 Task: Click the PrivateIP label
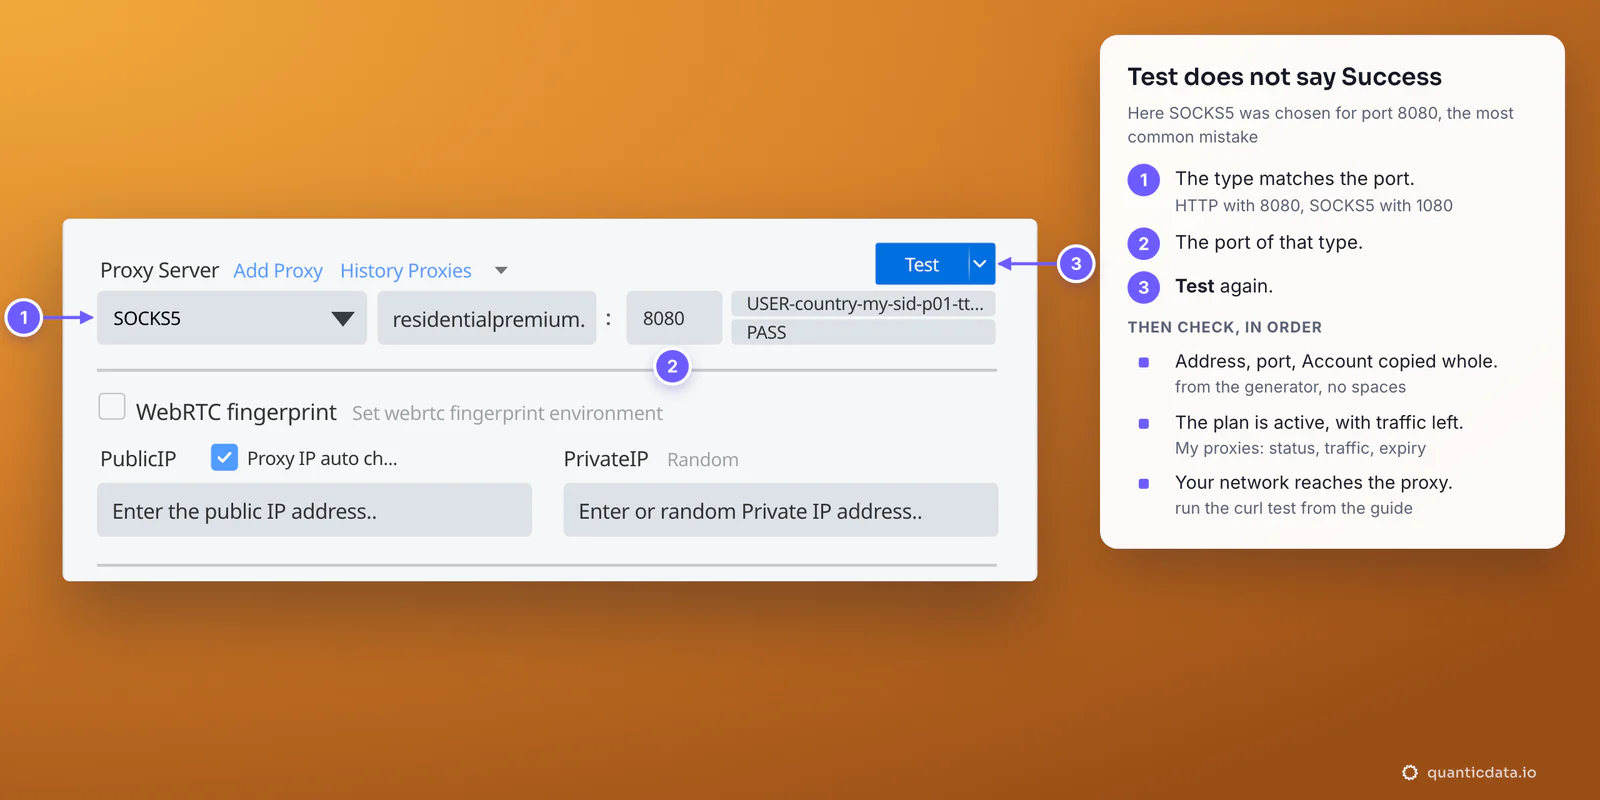(x=606, y=459)
